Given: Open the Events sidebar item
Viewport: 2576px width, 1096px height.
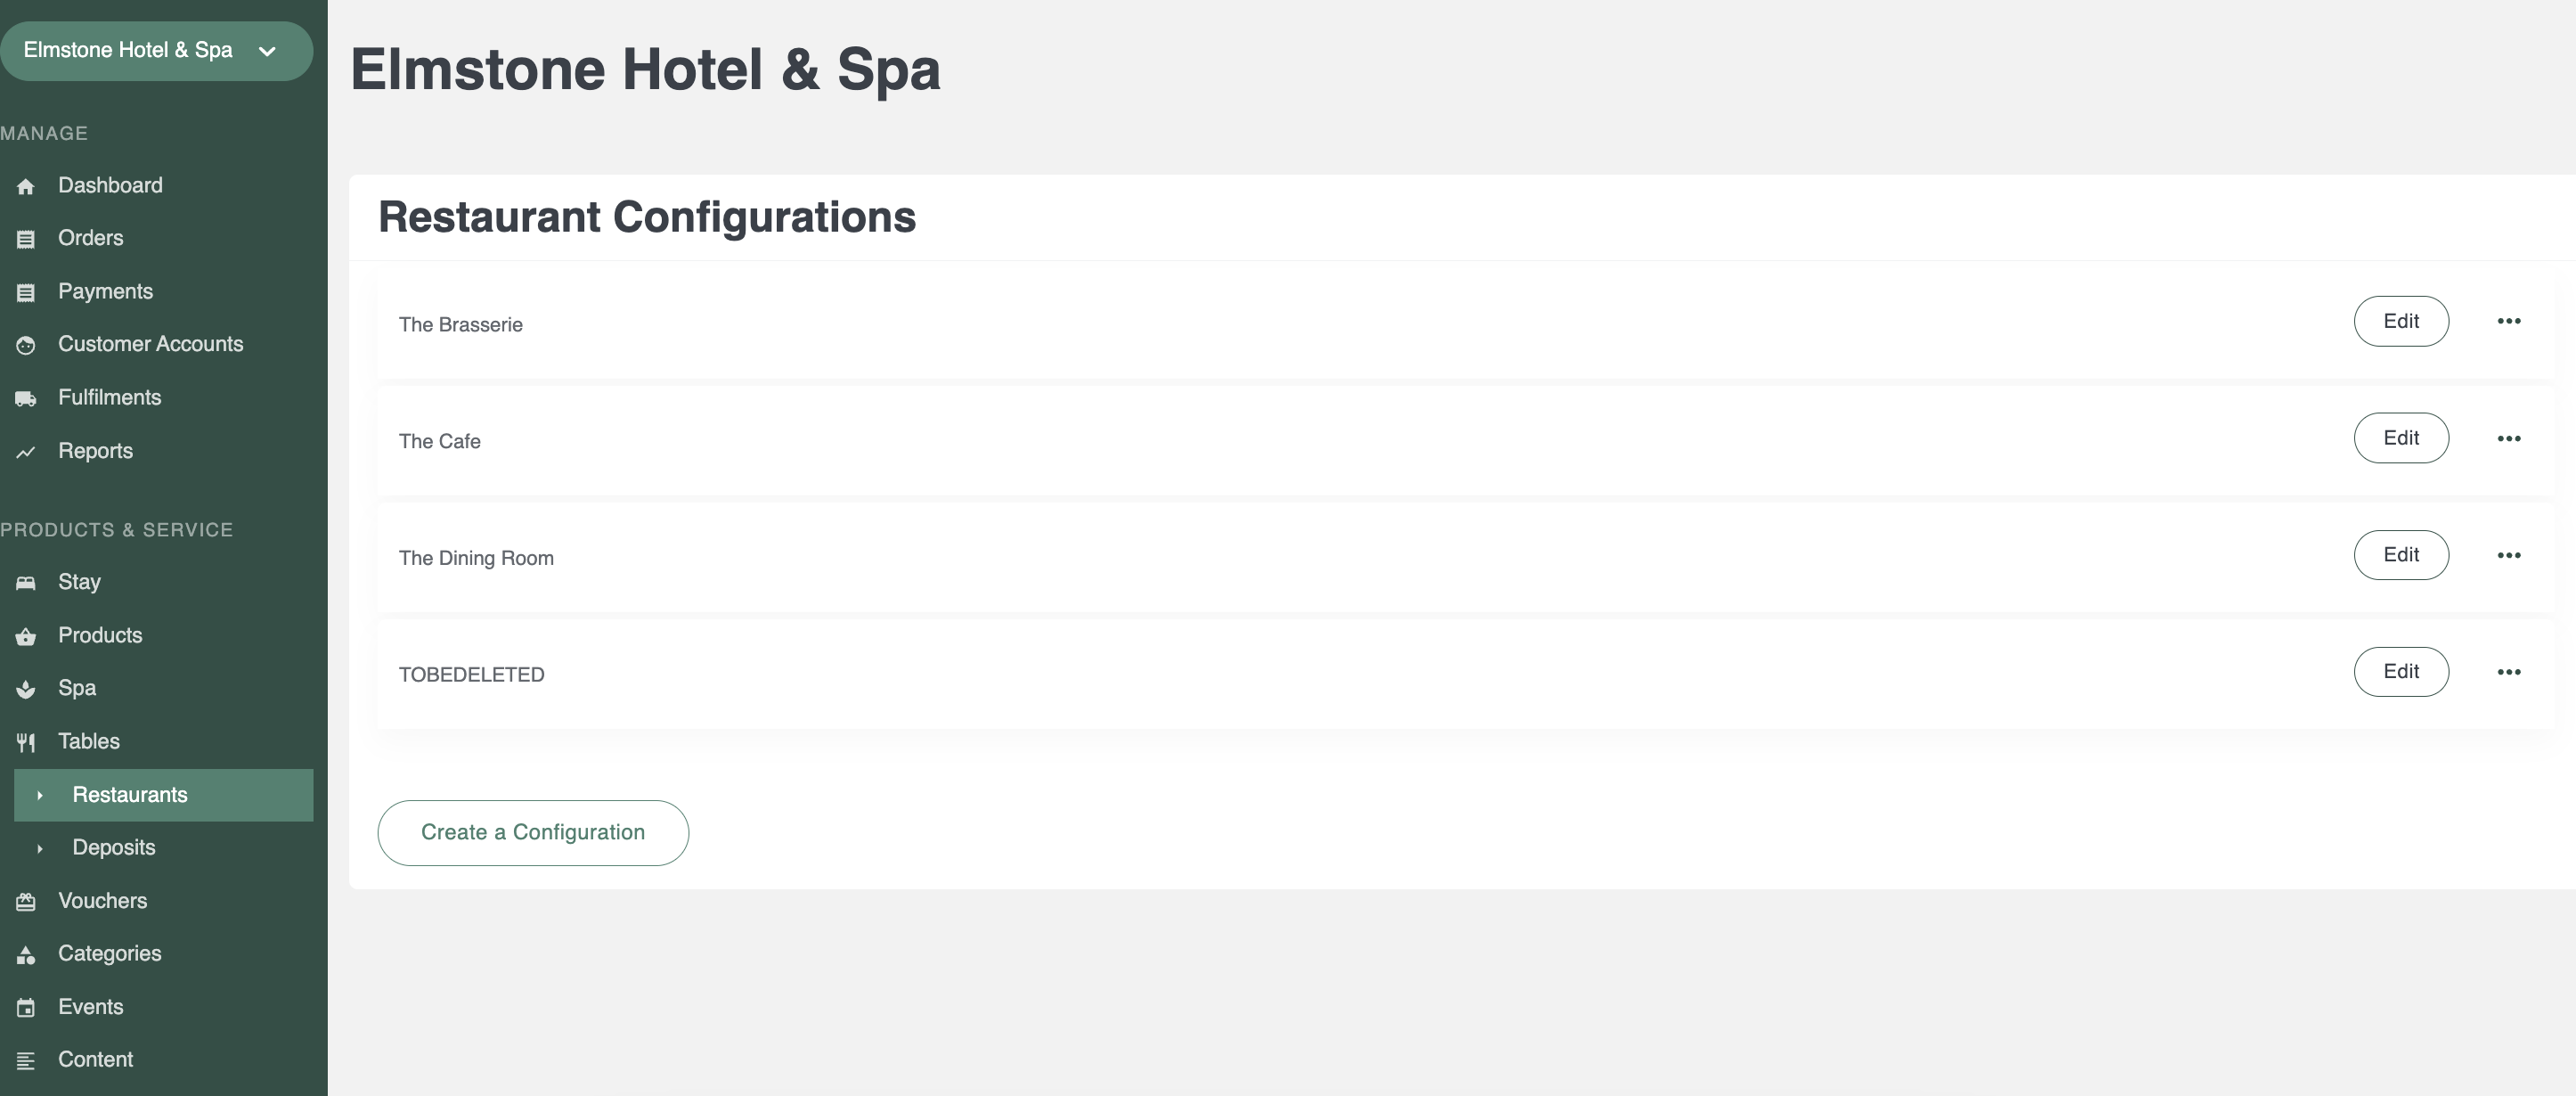Looking at the screenshot, I should pos(90,1007).
